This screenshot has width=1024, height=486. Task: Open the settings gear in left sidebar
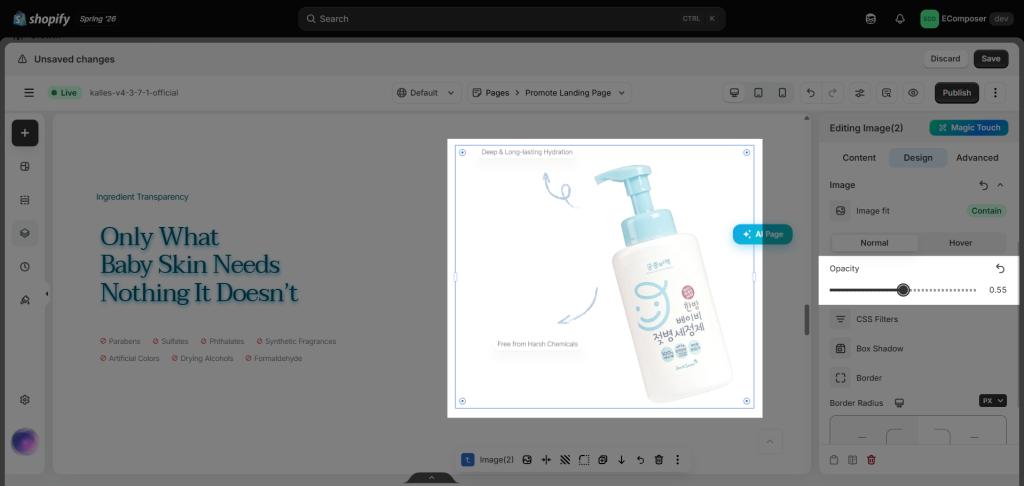[x=25, y=400]
